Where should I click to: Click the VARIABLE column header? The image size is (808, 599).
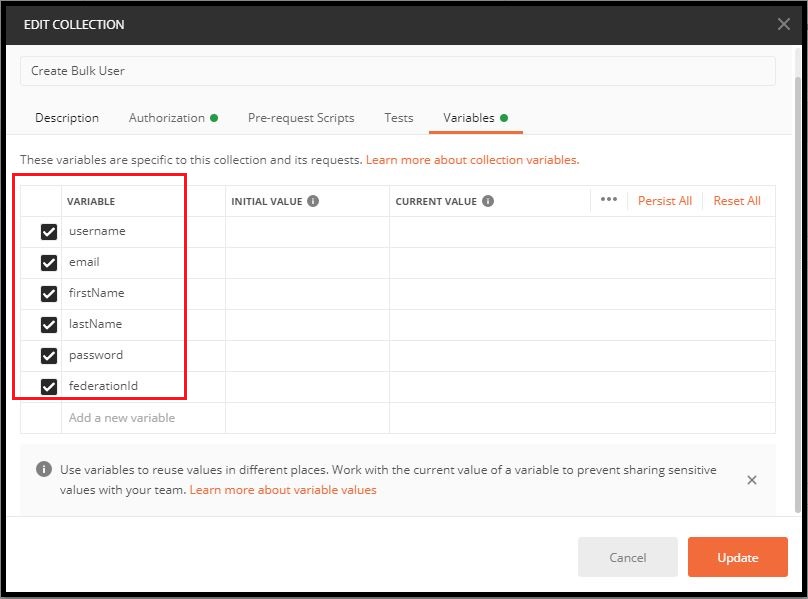(x=91, y=202)
